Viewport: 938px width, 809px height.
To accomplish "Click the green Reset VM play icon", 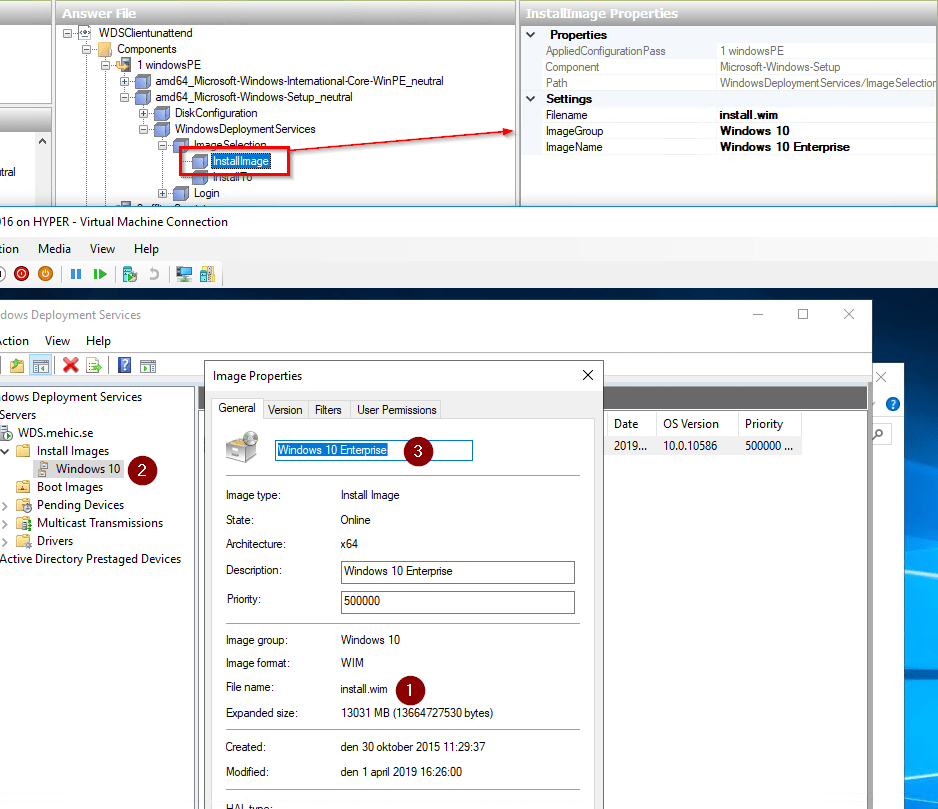I will click(100, 273).
